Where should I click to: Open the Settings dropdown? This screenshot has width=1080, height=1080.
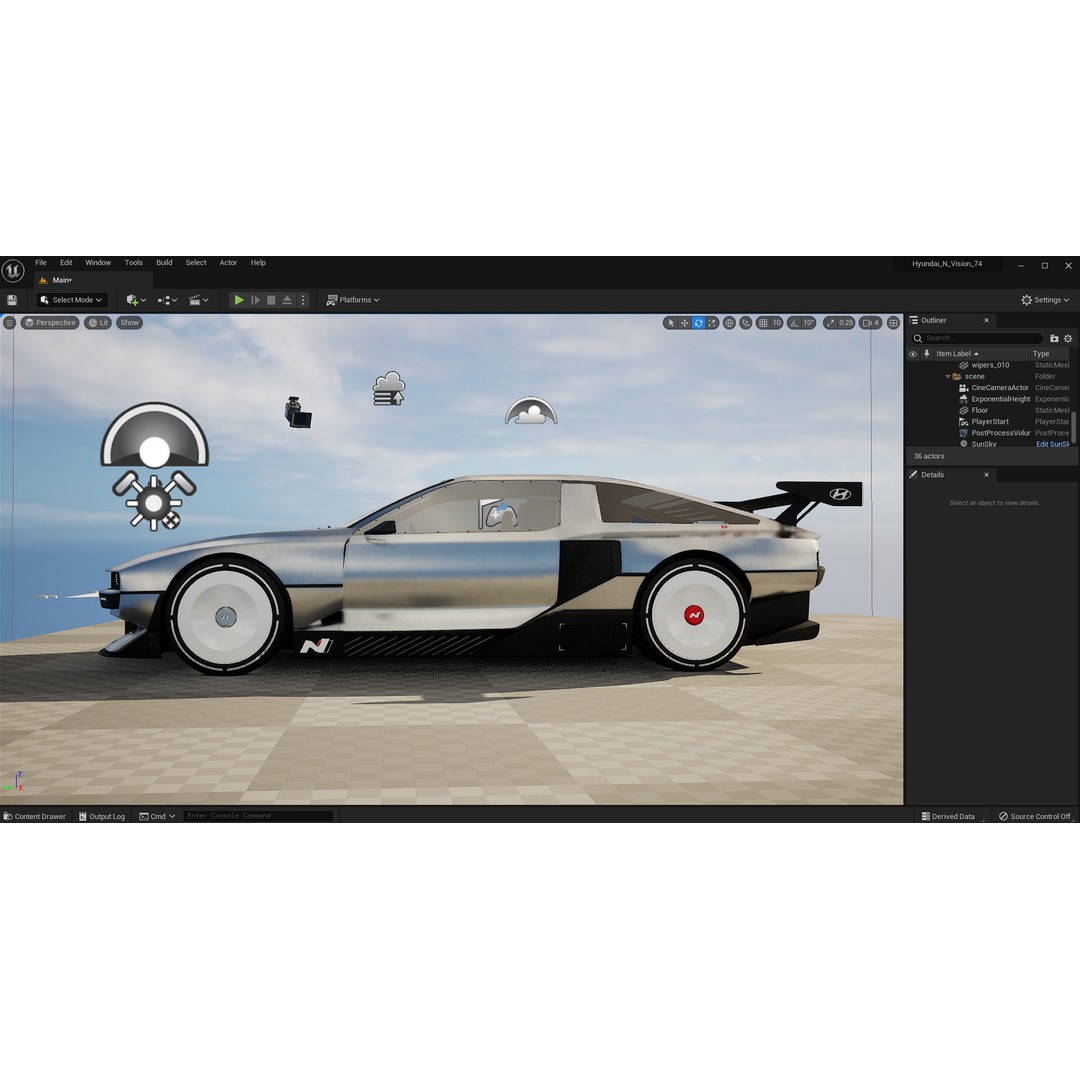[x=1045, y=300]
